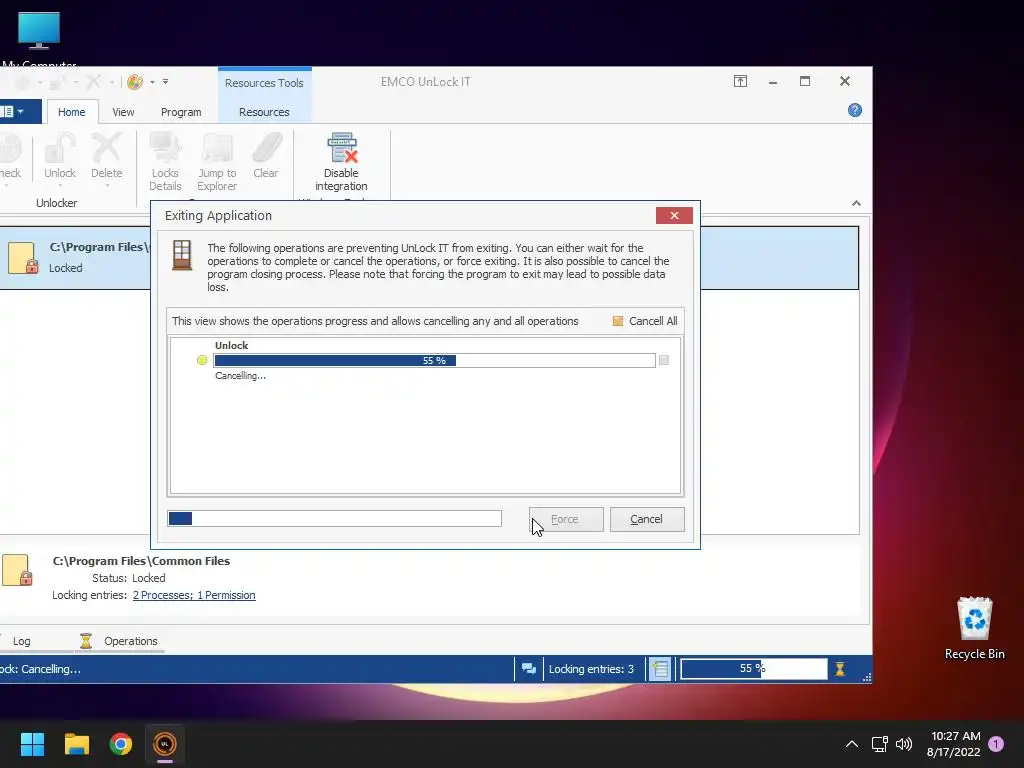Show hidden system tray icons
Screen dimensions: 1024x768
[852, 744]
